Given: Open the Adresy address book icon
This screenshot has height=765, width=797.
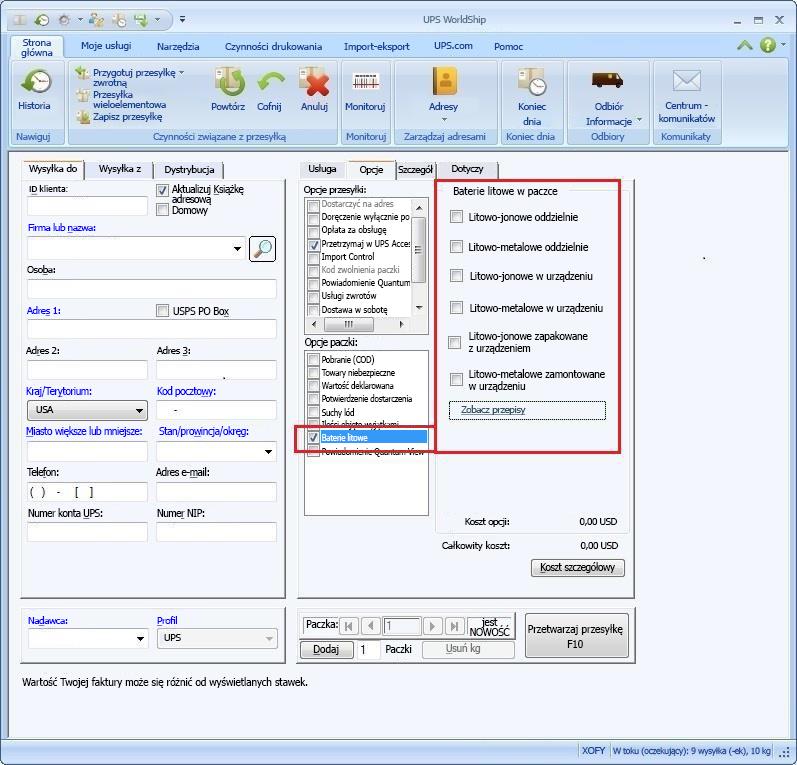Looking at the screenshot, I should point(445,81).
